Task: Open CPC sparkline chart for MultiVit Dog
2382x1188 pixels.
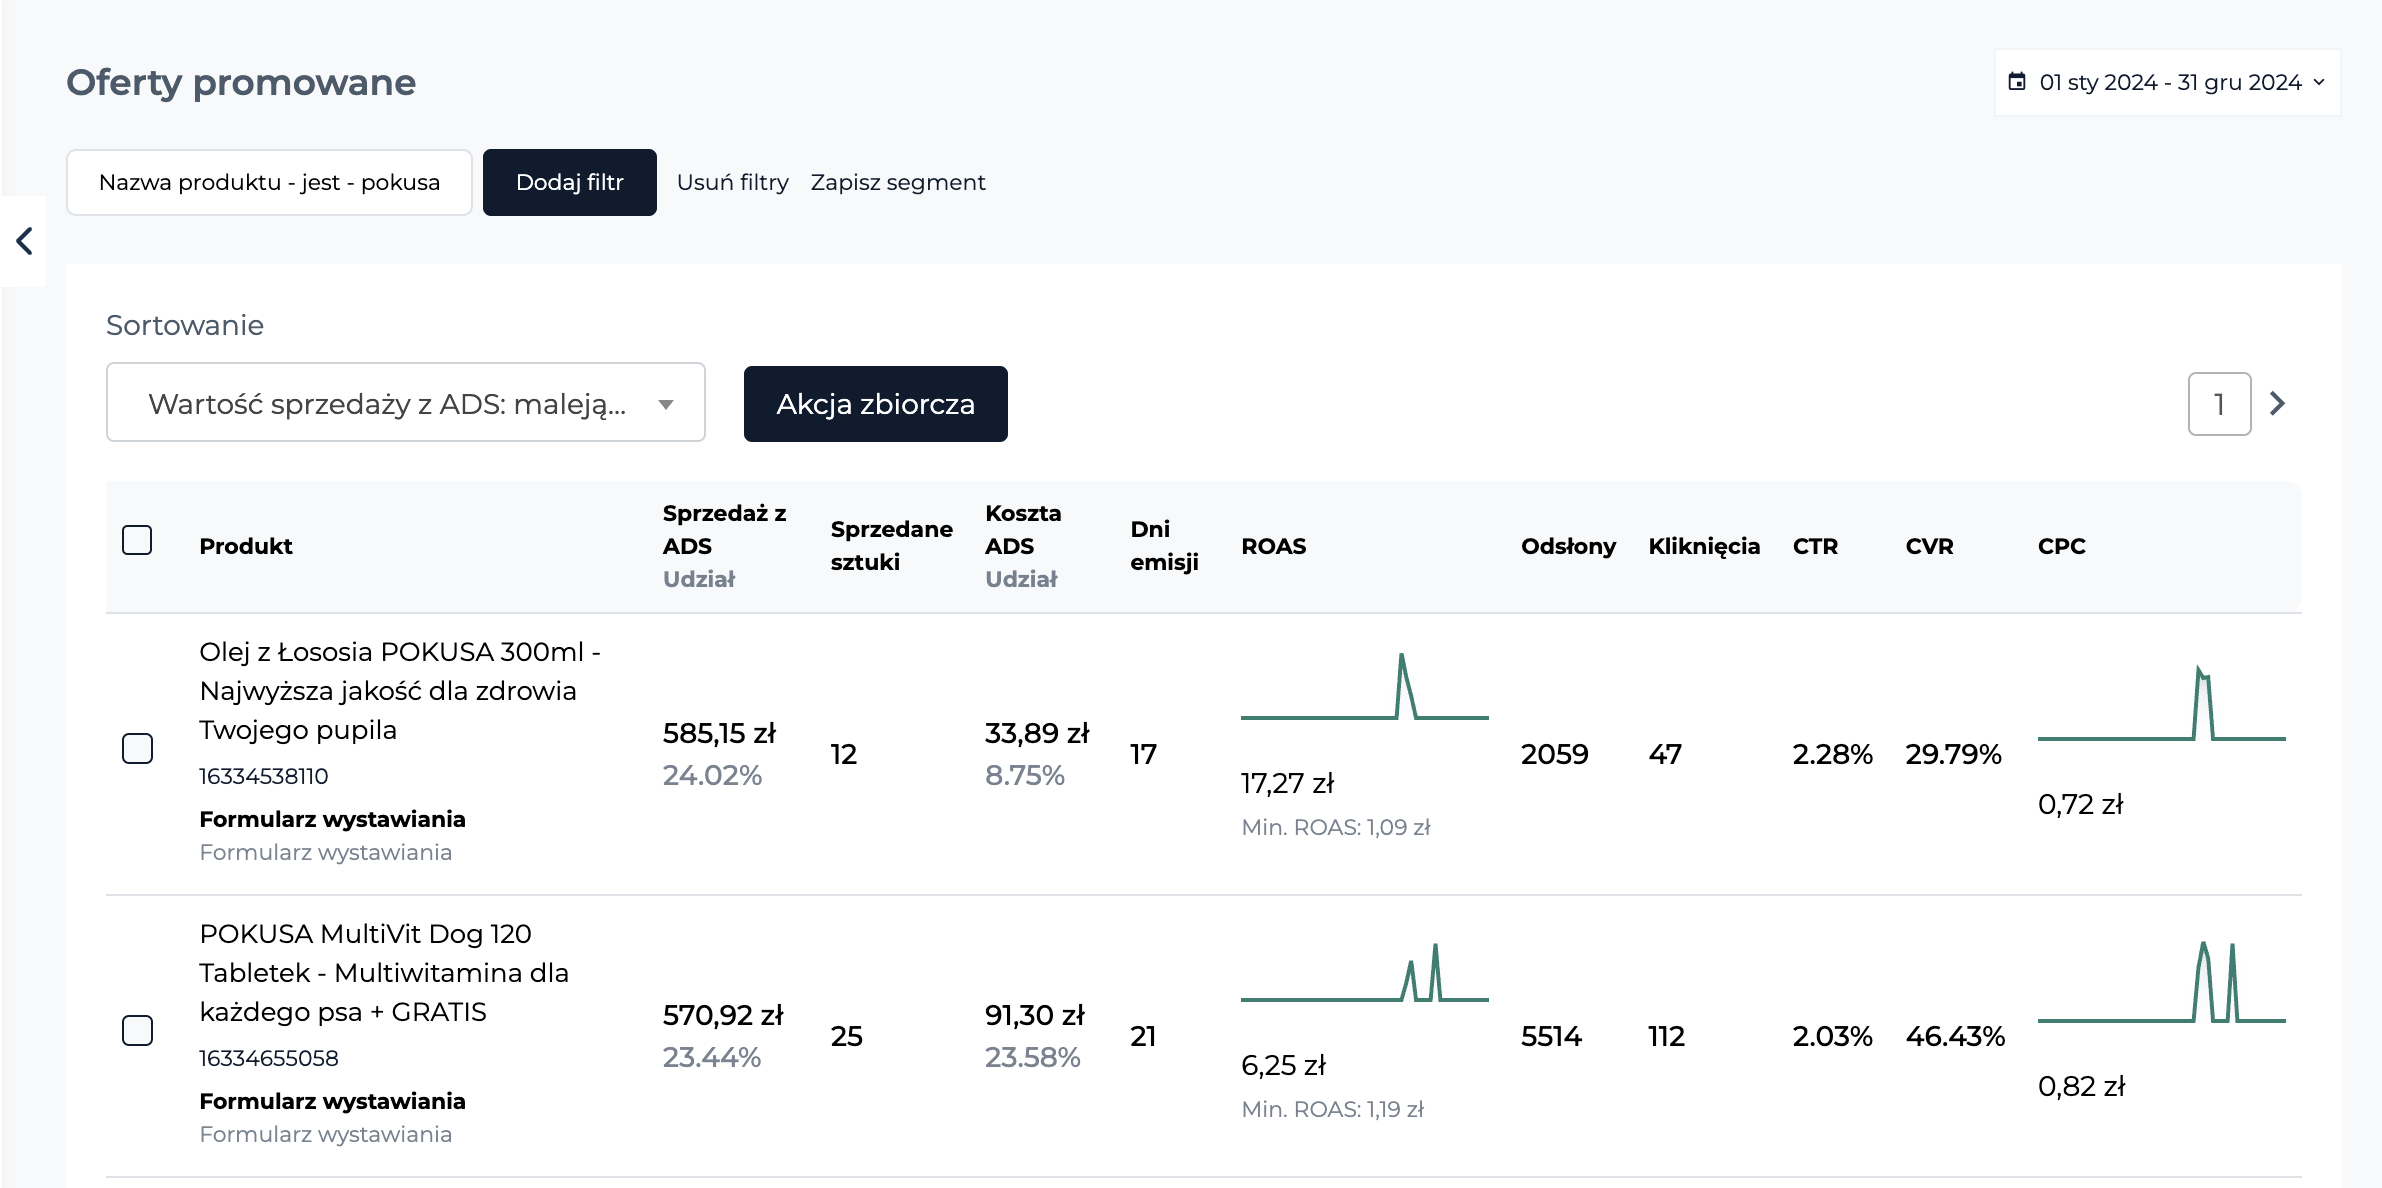Action: click(x=2161, y=982)
